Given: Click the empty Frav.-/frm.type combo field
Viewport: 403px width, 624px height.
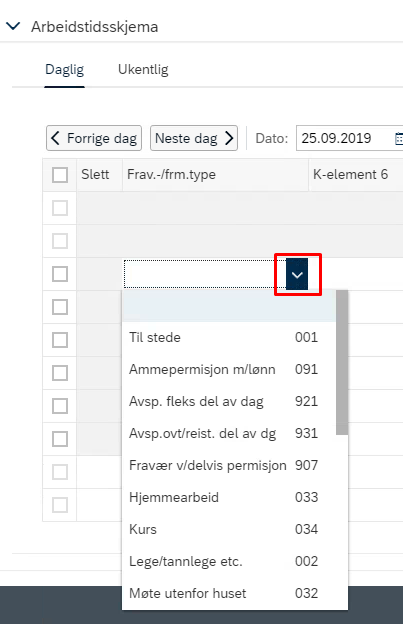Looking at the screenshot, I should [205, 274].
